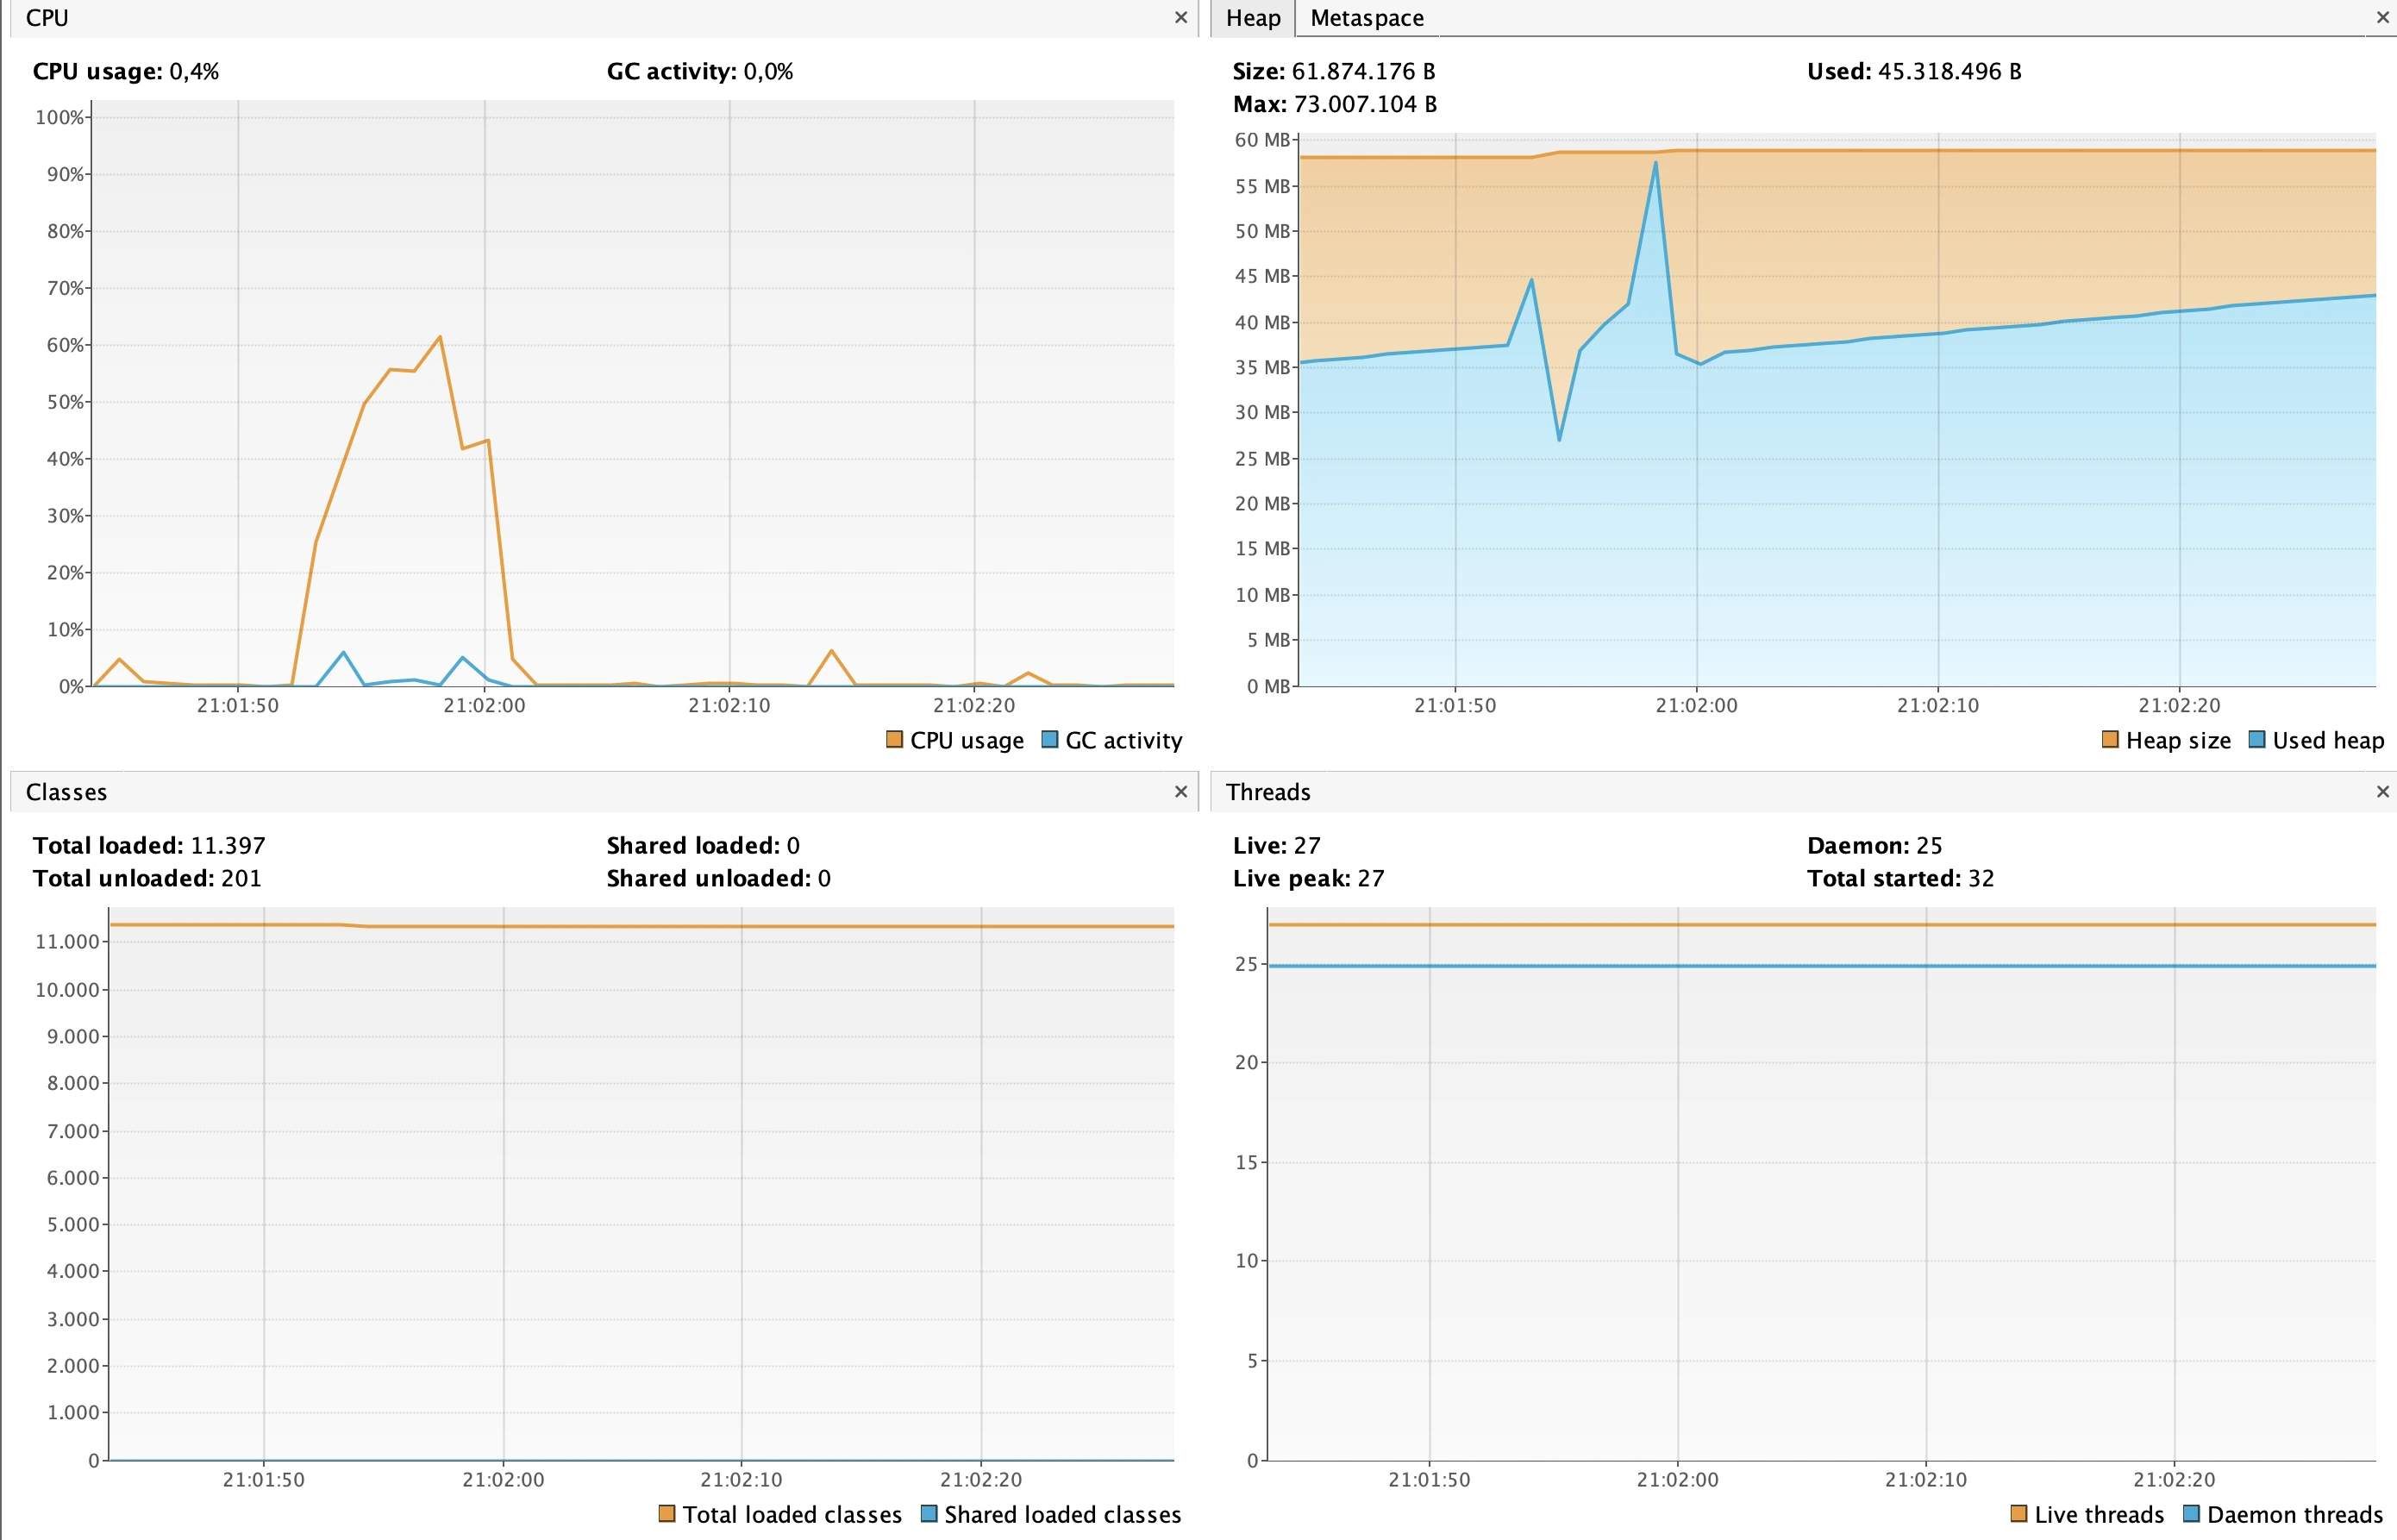This screenshot has width=2397, height=1540.
Task: Click the Used heap legend label
Action: tap(2328, 740)
